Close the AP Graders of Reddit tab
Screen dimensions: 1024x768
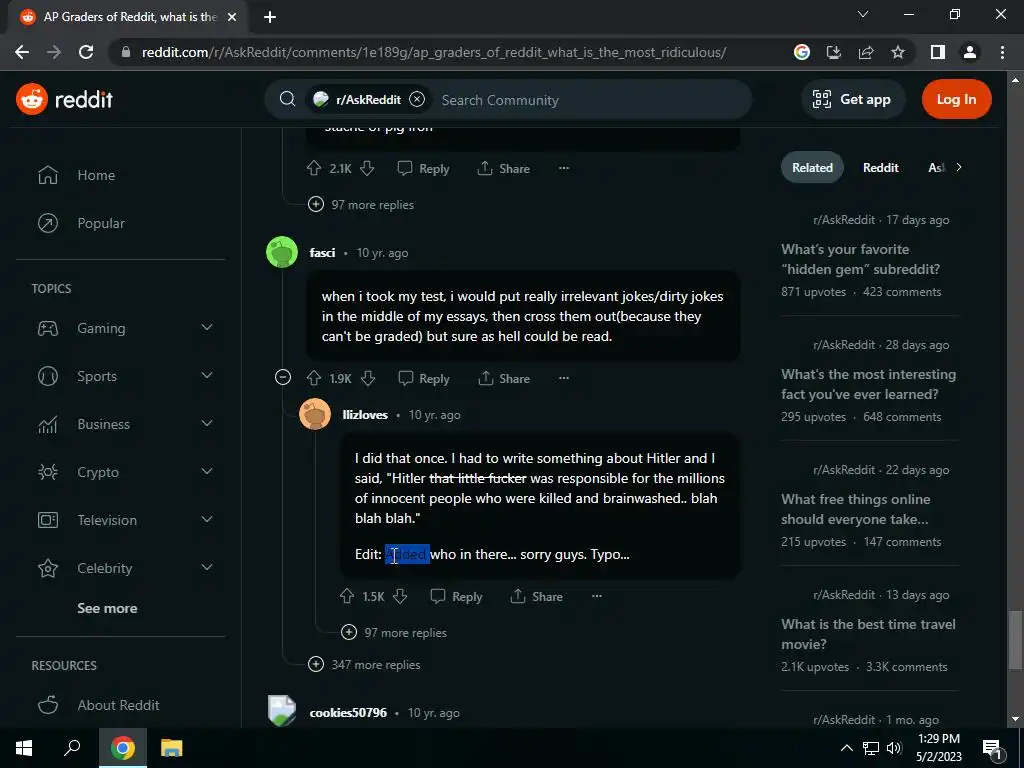coord(232,17)
